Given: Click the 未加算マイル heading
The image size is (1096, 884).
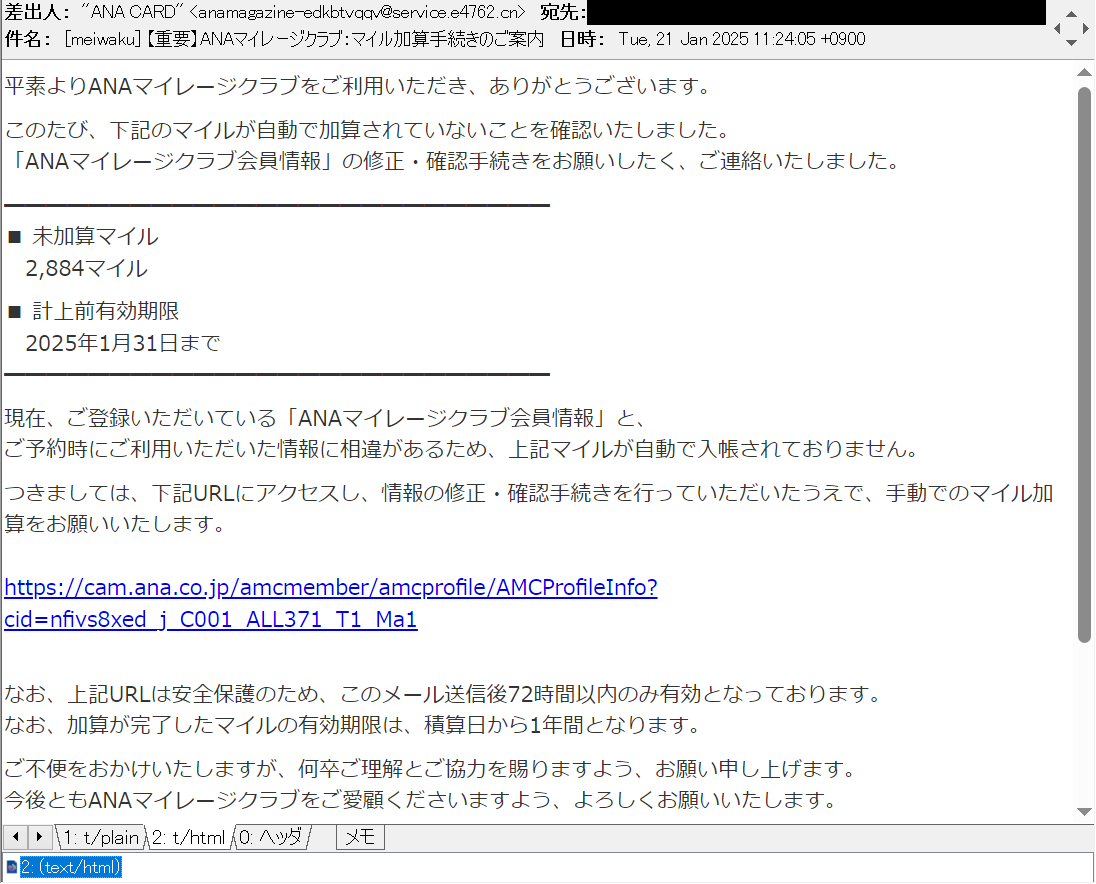Looking at the screenshot, I should click(95, 236).
